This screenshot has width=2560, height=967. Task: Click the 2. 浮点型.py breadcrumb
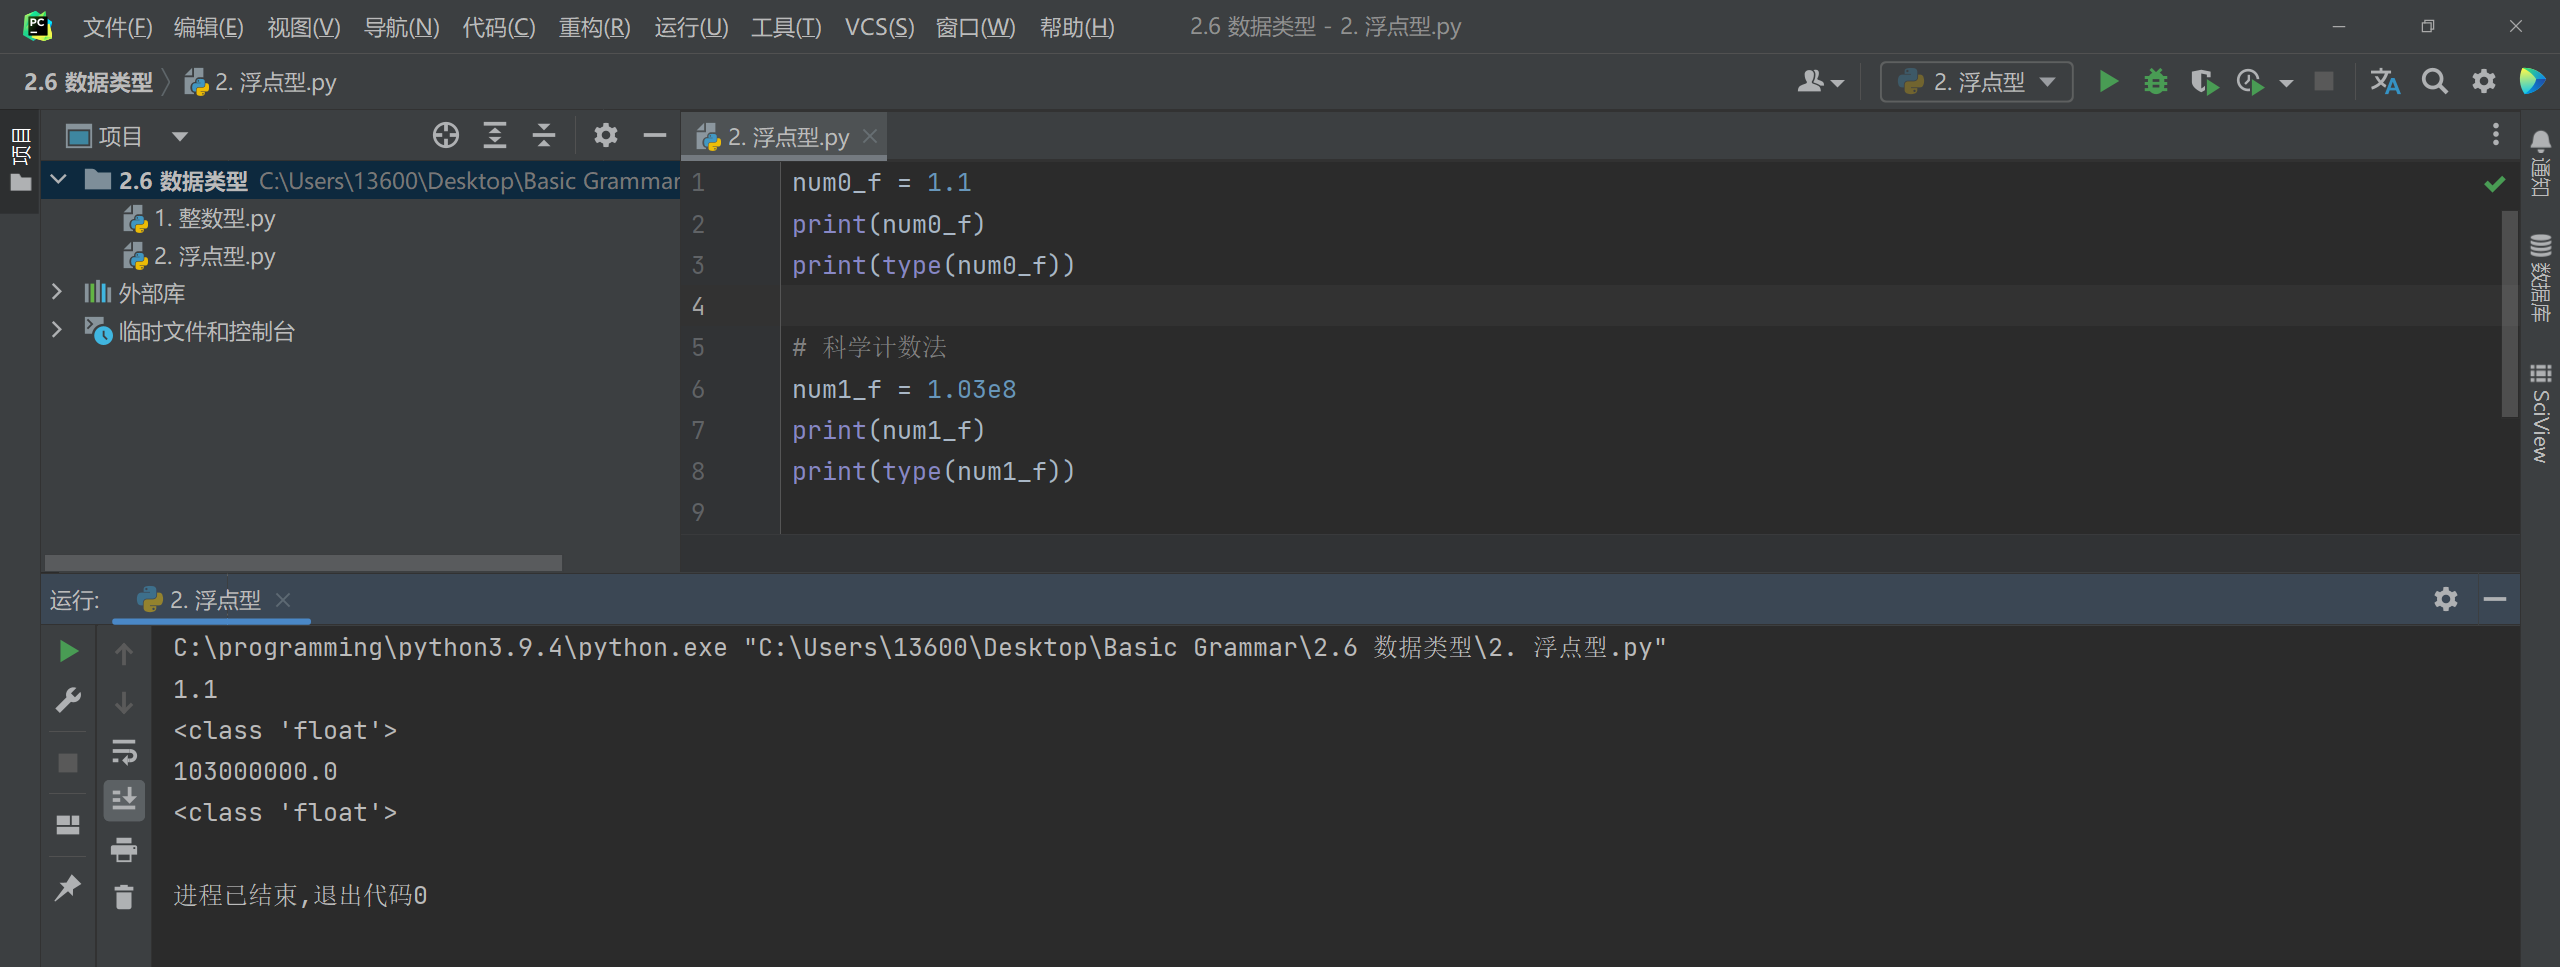pos(261,82)
